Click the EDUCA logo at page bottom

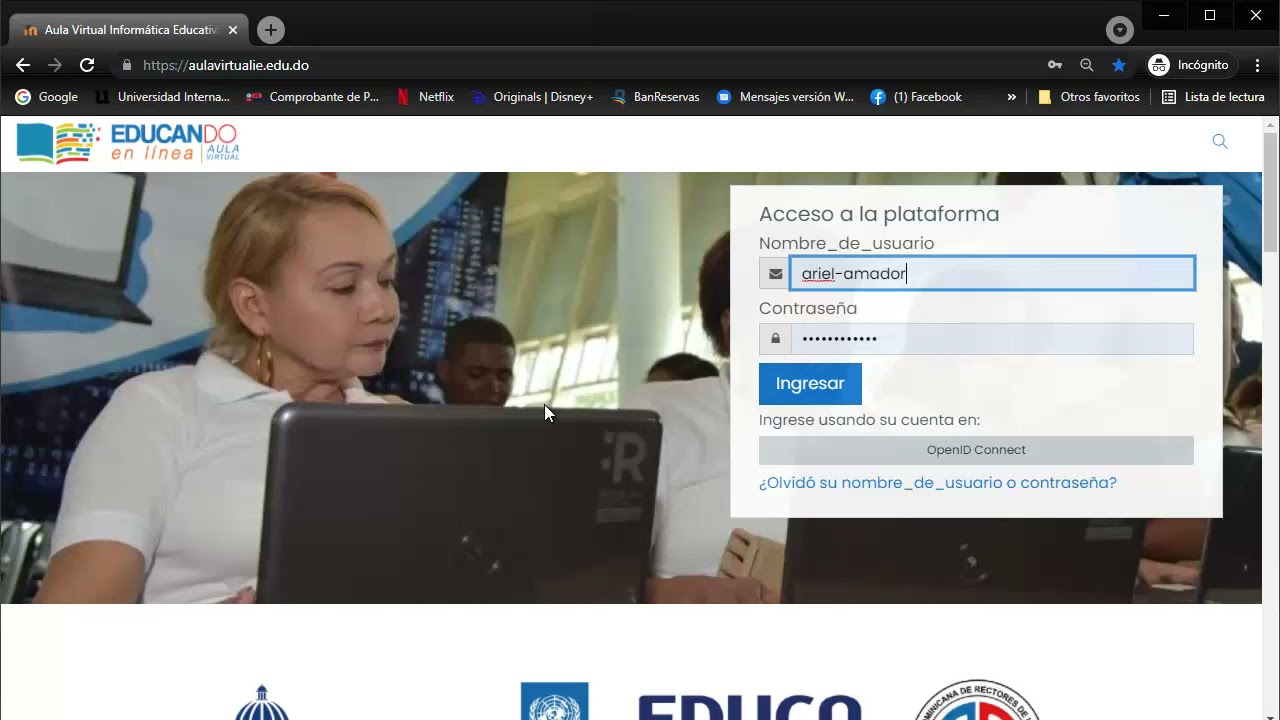(750, 707)
